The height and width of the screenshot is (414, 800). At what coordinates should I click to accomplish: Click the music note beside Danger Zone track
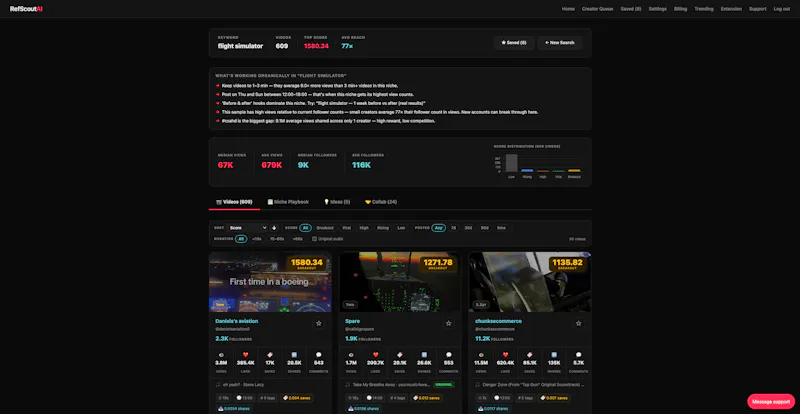coord(478,384)
